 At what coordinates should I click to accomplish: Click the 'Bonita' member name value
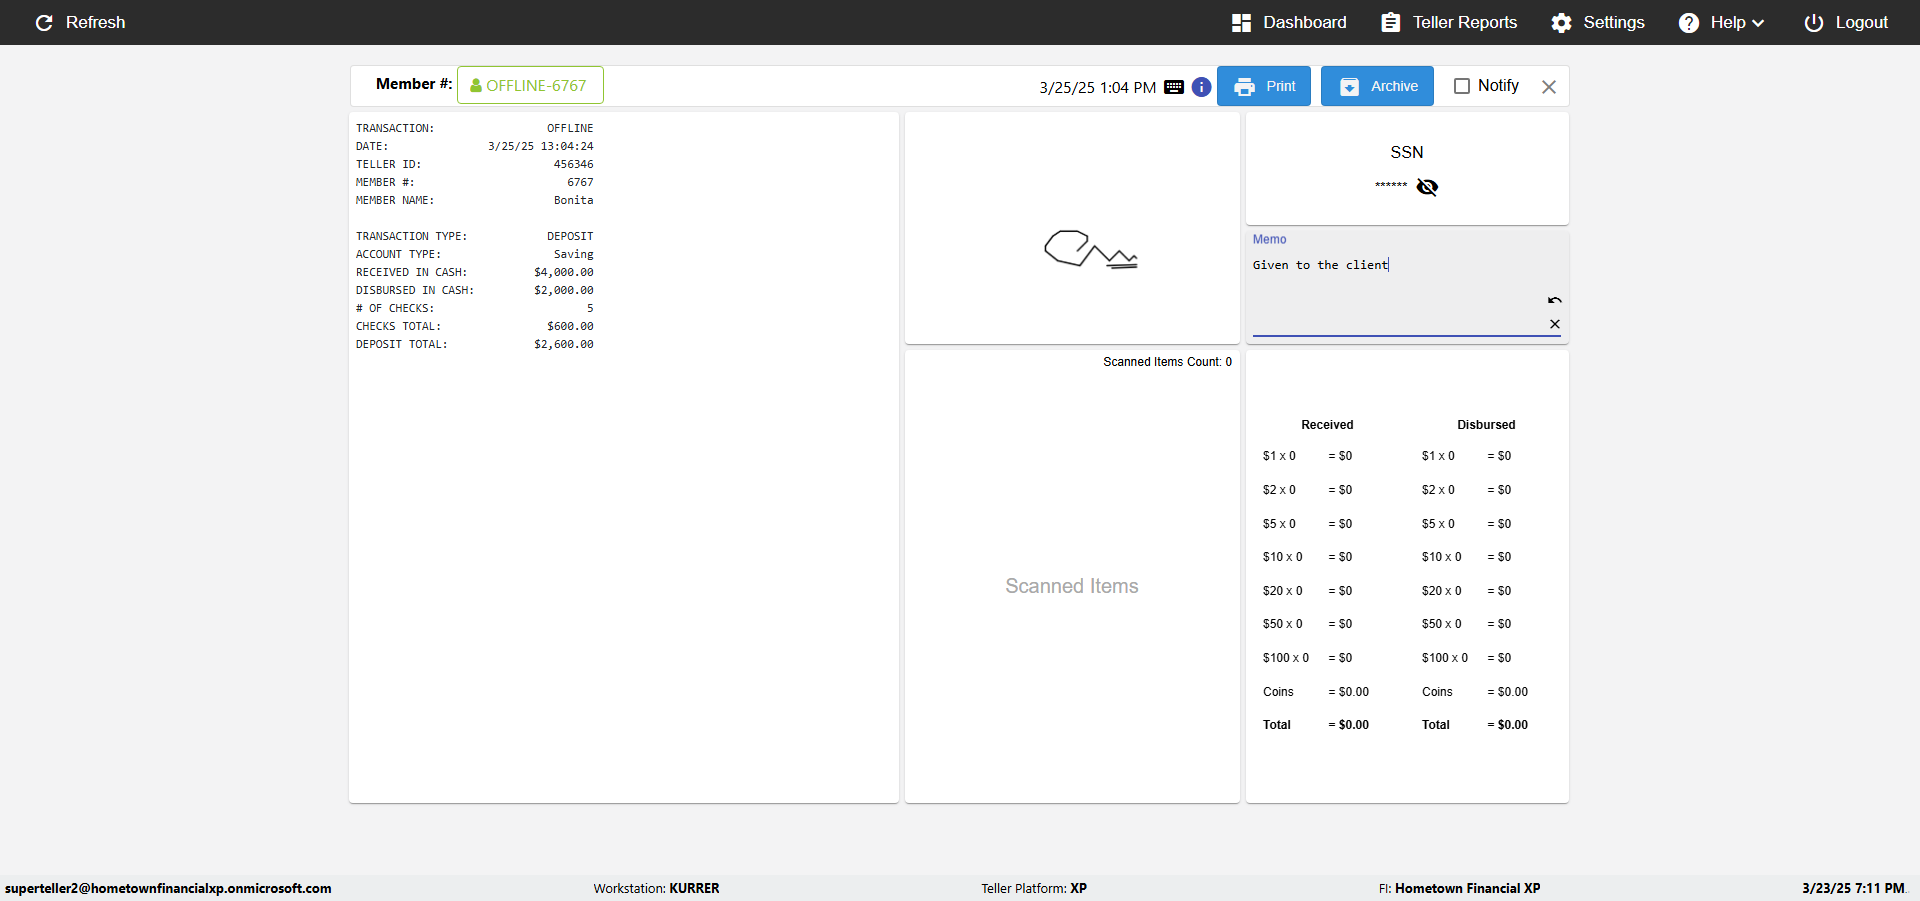coord(574,200)
